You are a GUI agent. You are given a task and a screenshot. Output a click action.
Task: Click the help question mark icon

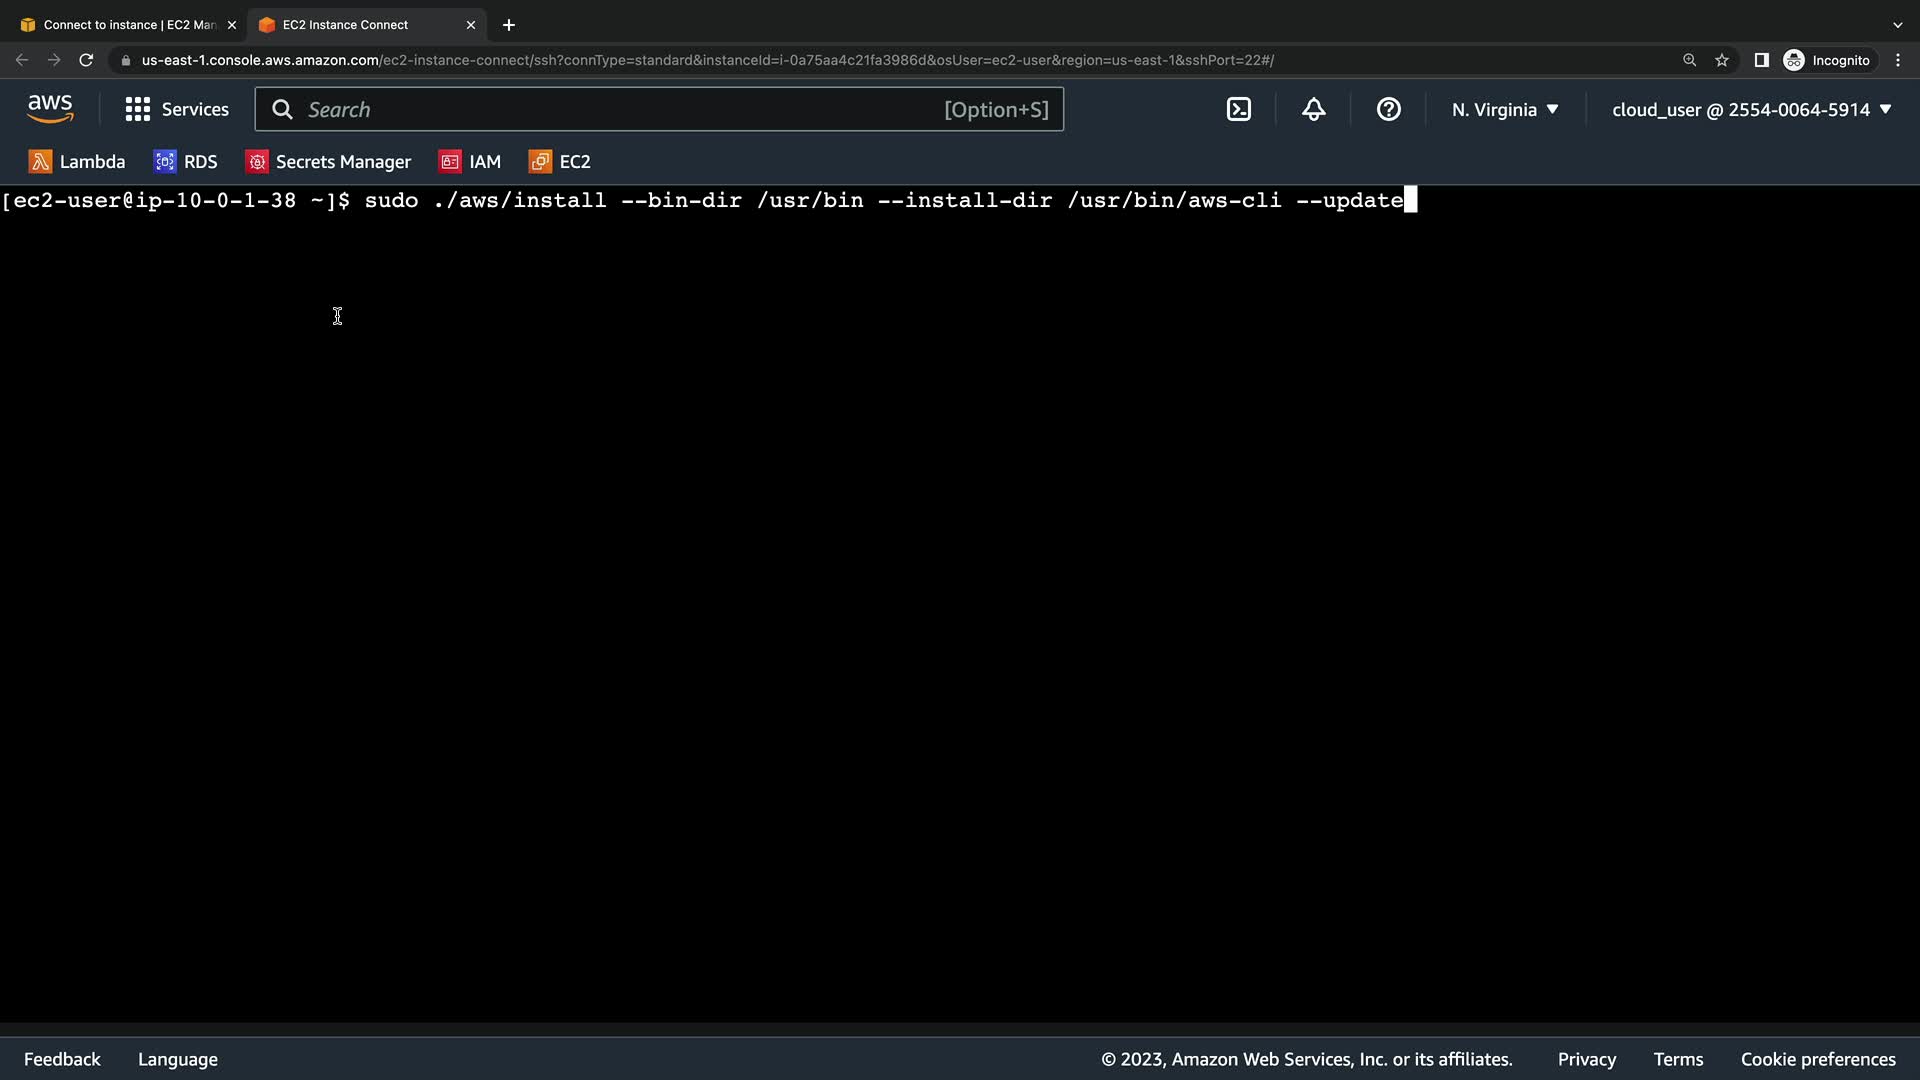[1388, 110]
